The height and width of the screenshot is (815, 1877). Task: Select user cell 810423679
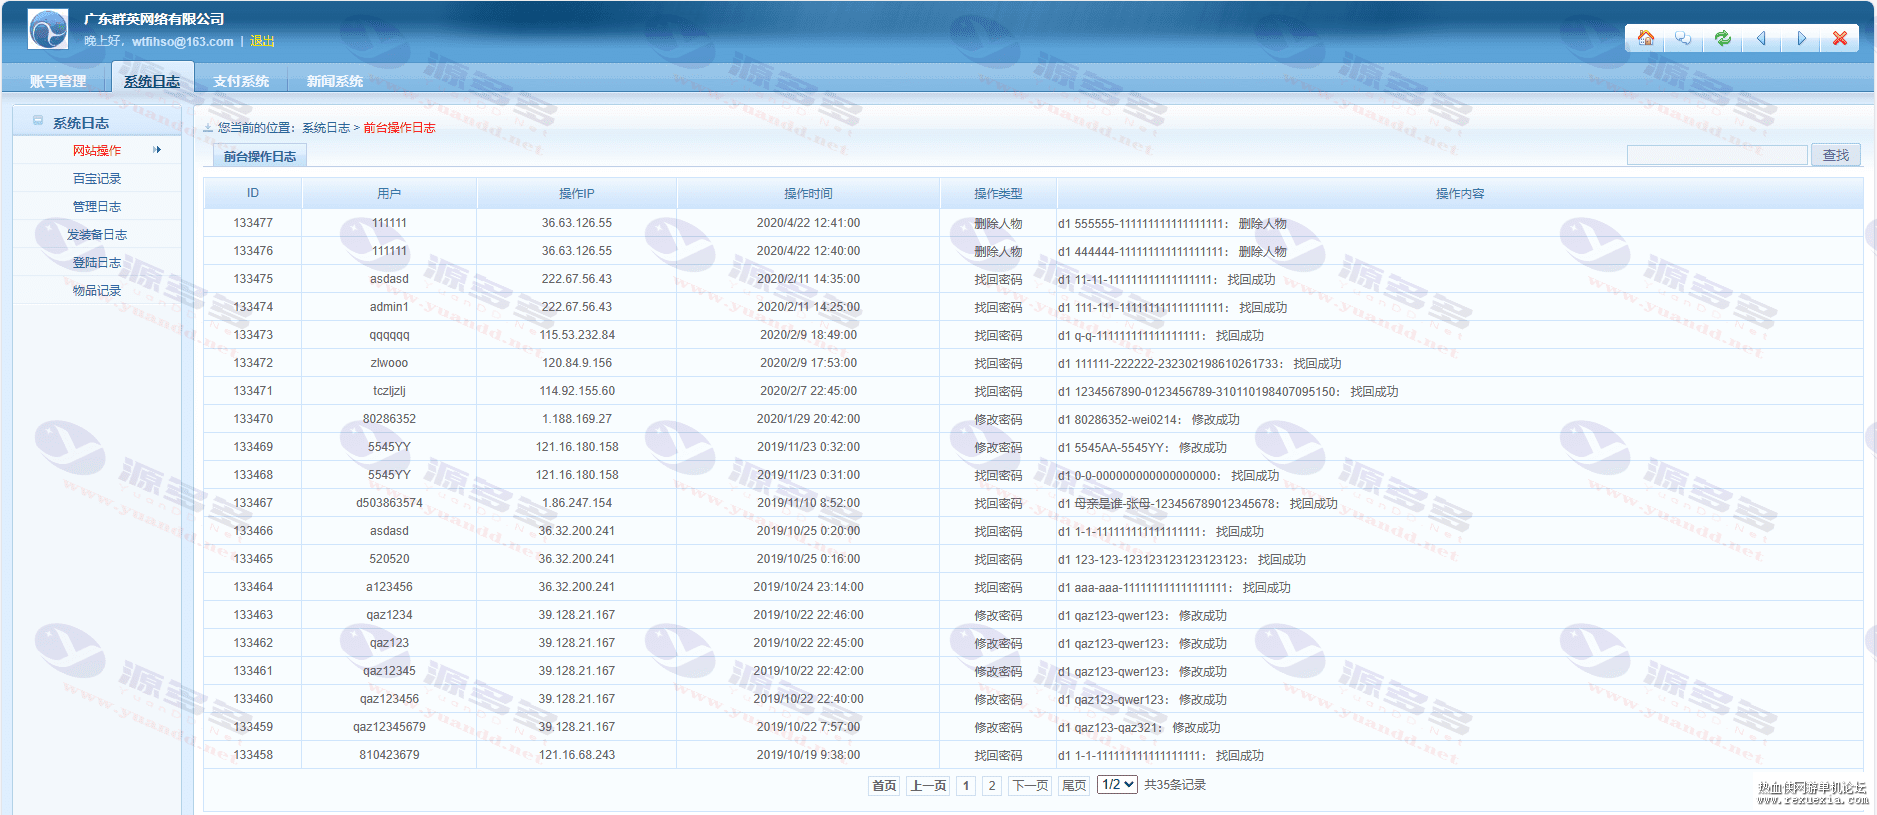point(389,755)
